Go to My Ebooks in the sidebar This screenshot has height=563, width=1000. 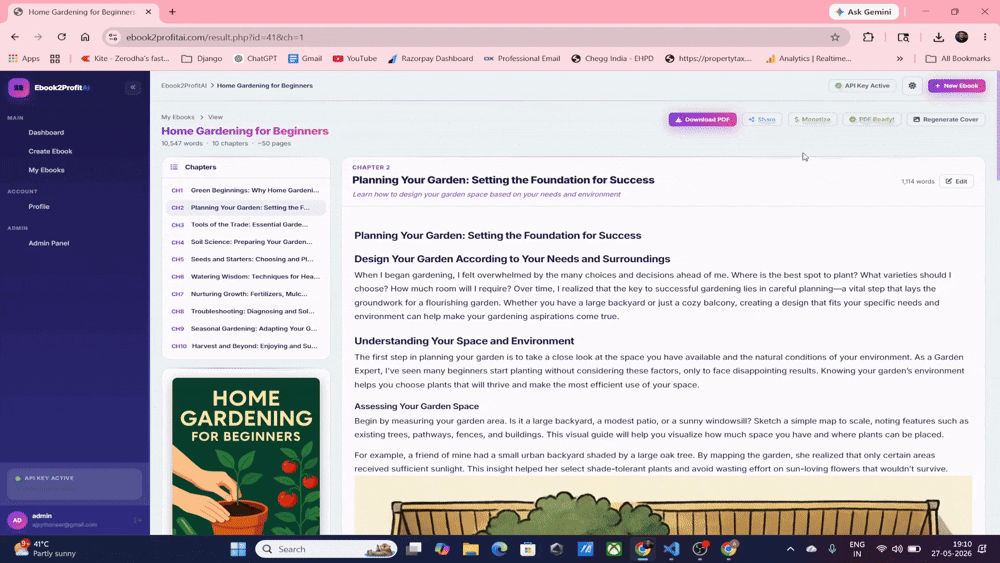point(46,170)
